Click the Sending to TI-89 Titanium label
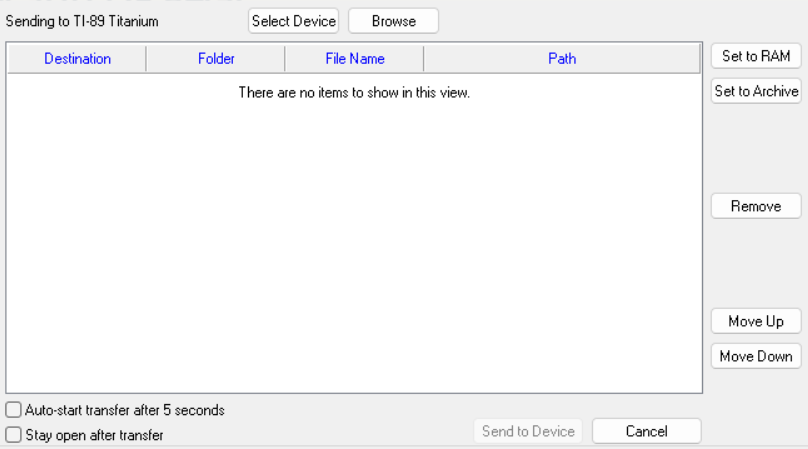The width and height of the screenshot is (808, 449). coord(82,21)
